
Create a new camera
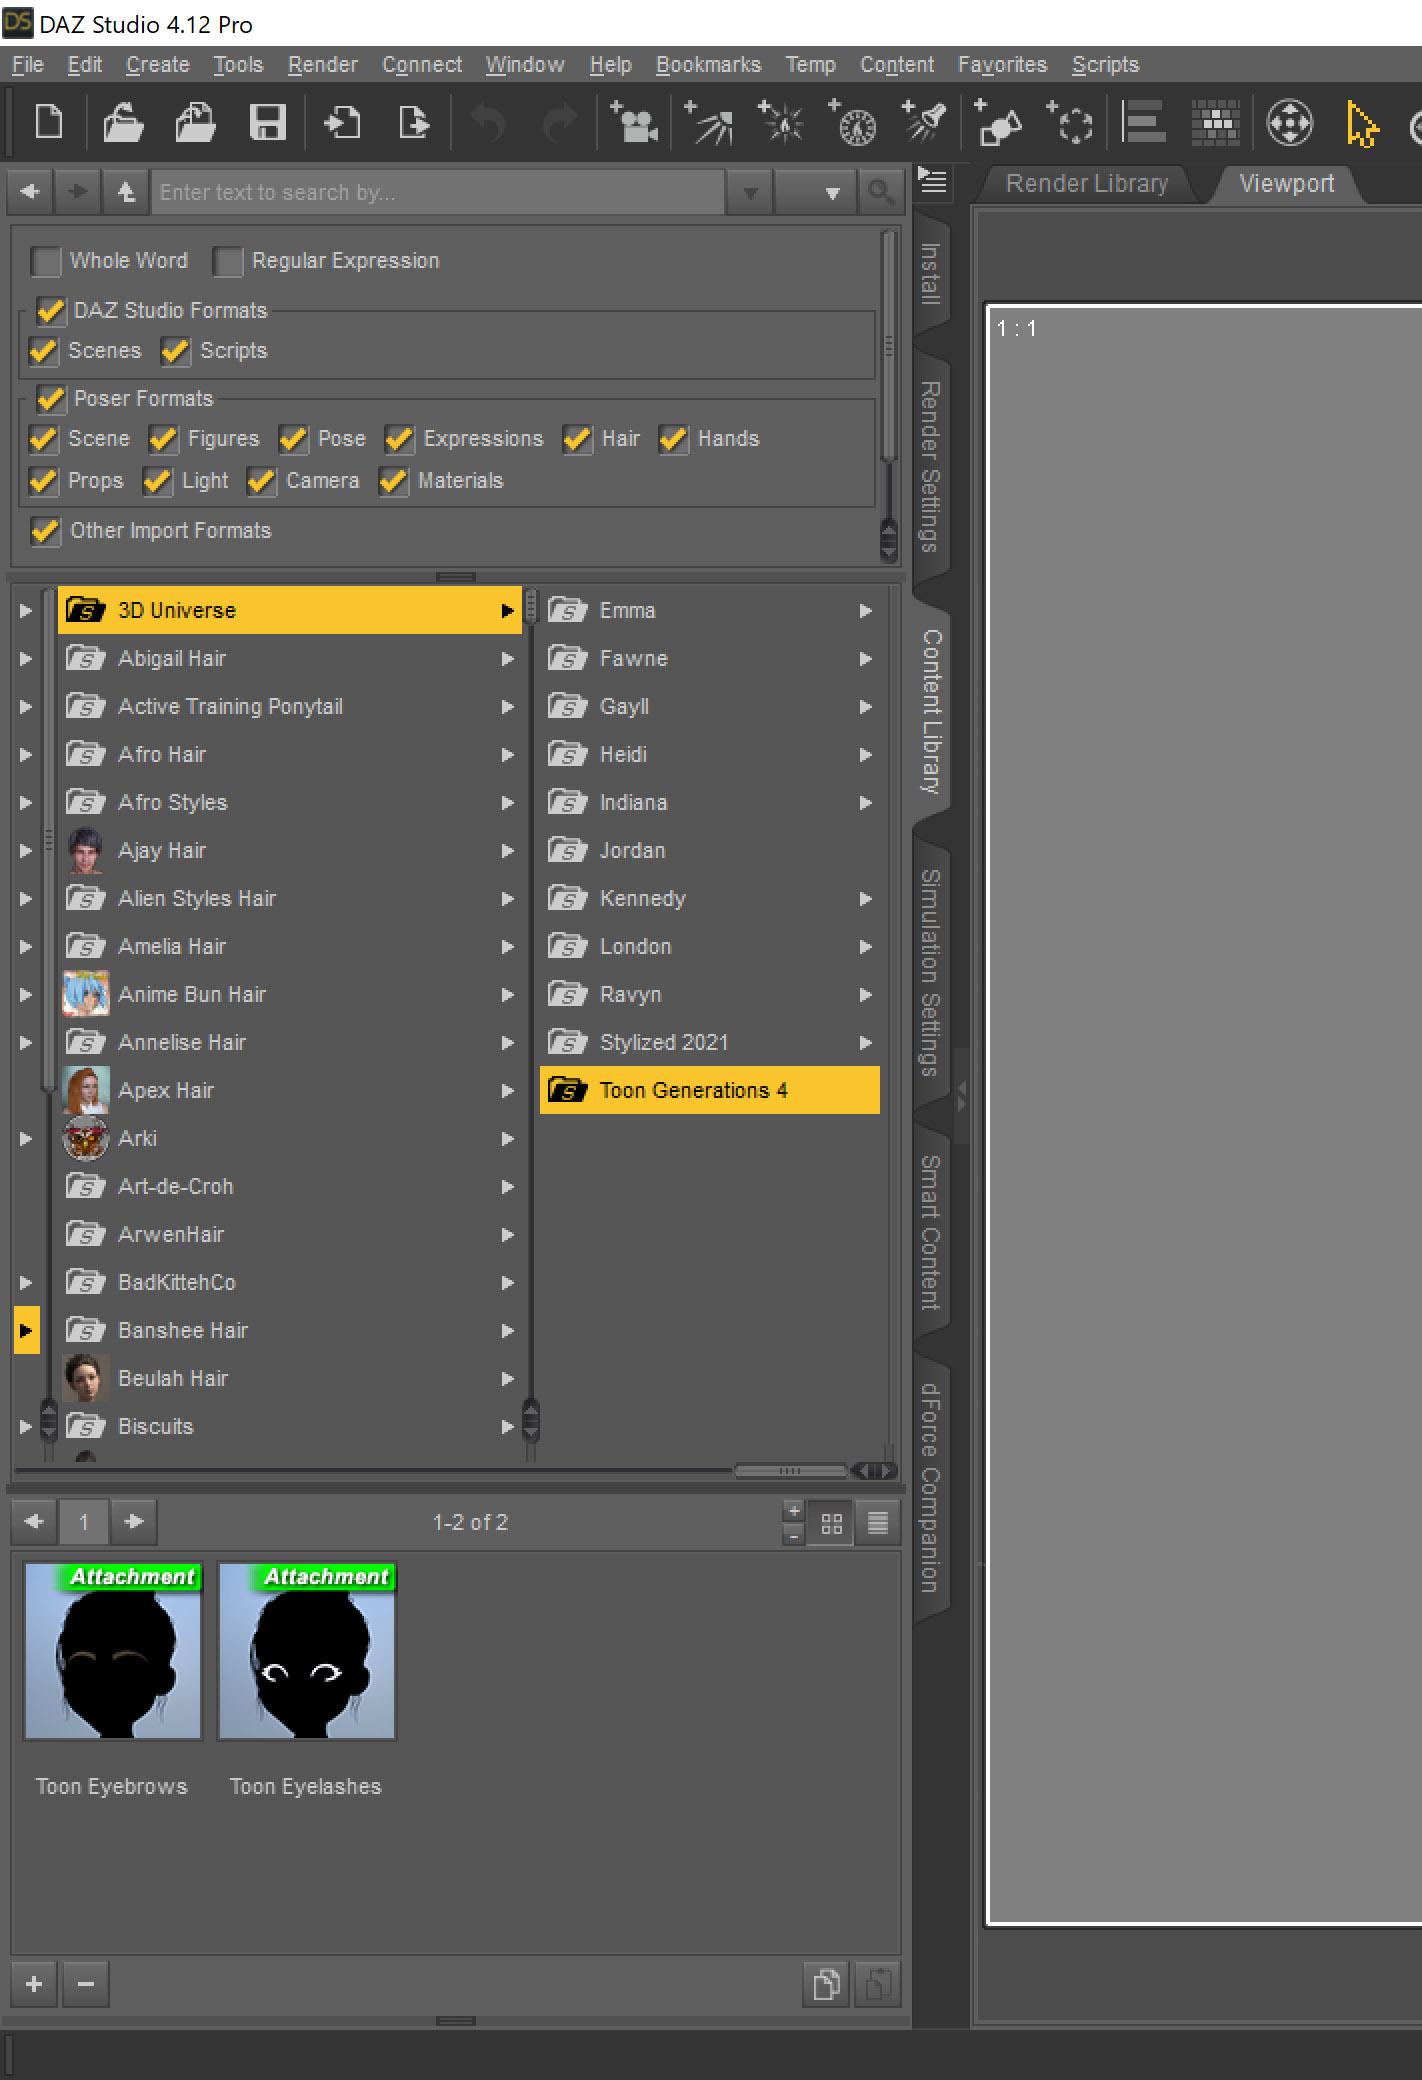(x=634, y=124)
